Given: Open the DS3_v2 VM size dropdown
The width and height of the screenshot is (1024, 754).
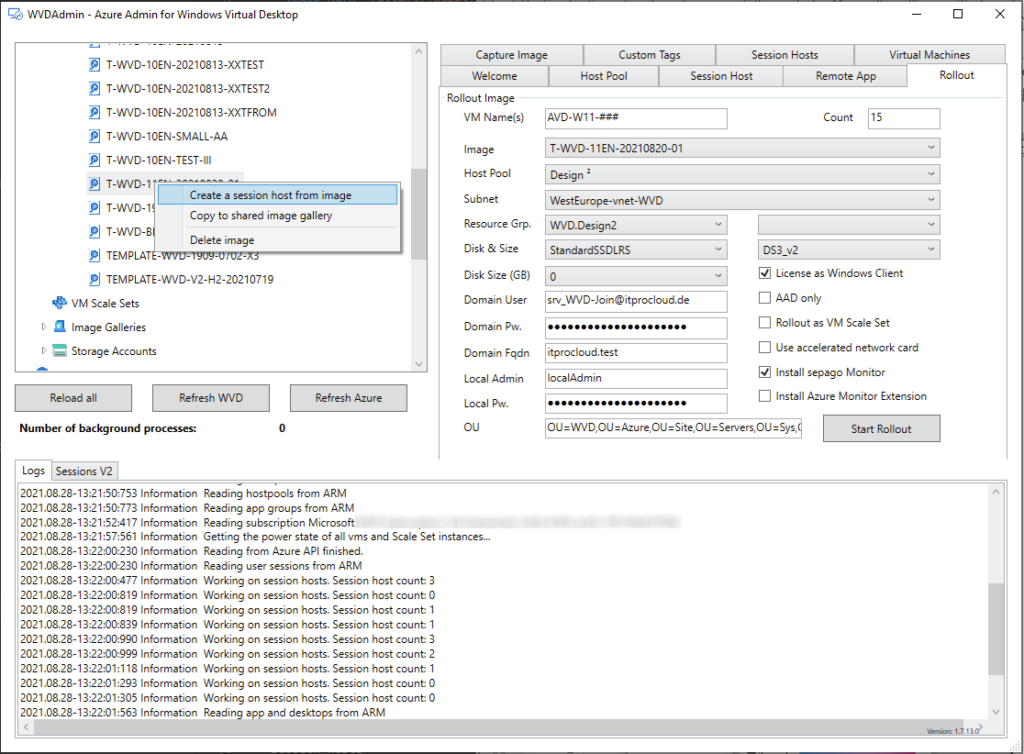Looking at the screenshot, I should coord(848,249).
